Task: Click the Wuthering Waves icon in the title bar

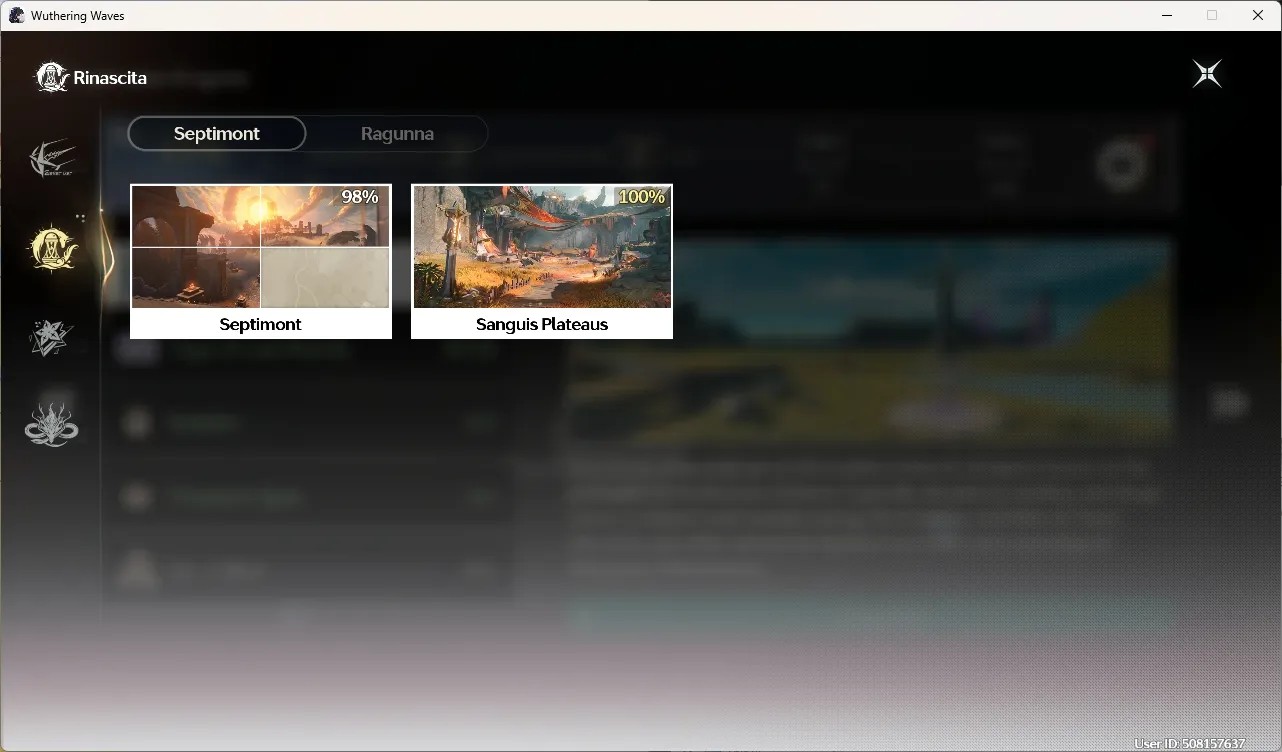Action: tap(16, 15)
